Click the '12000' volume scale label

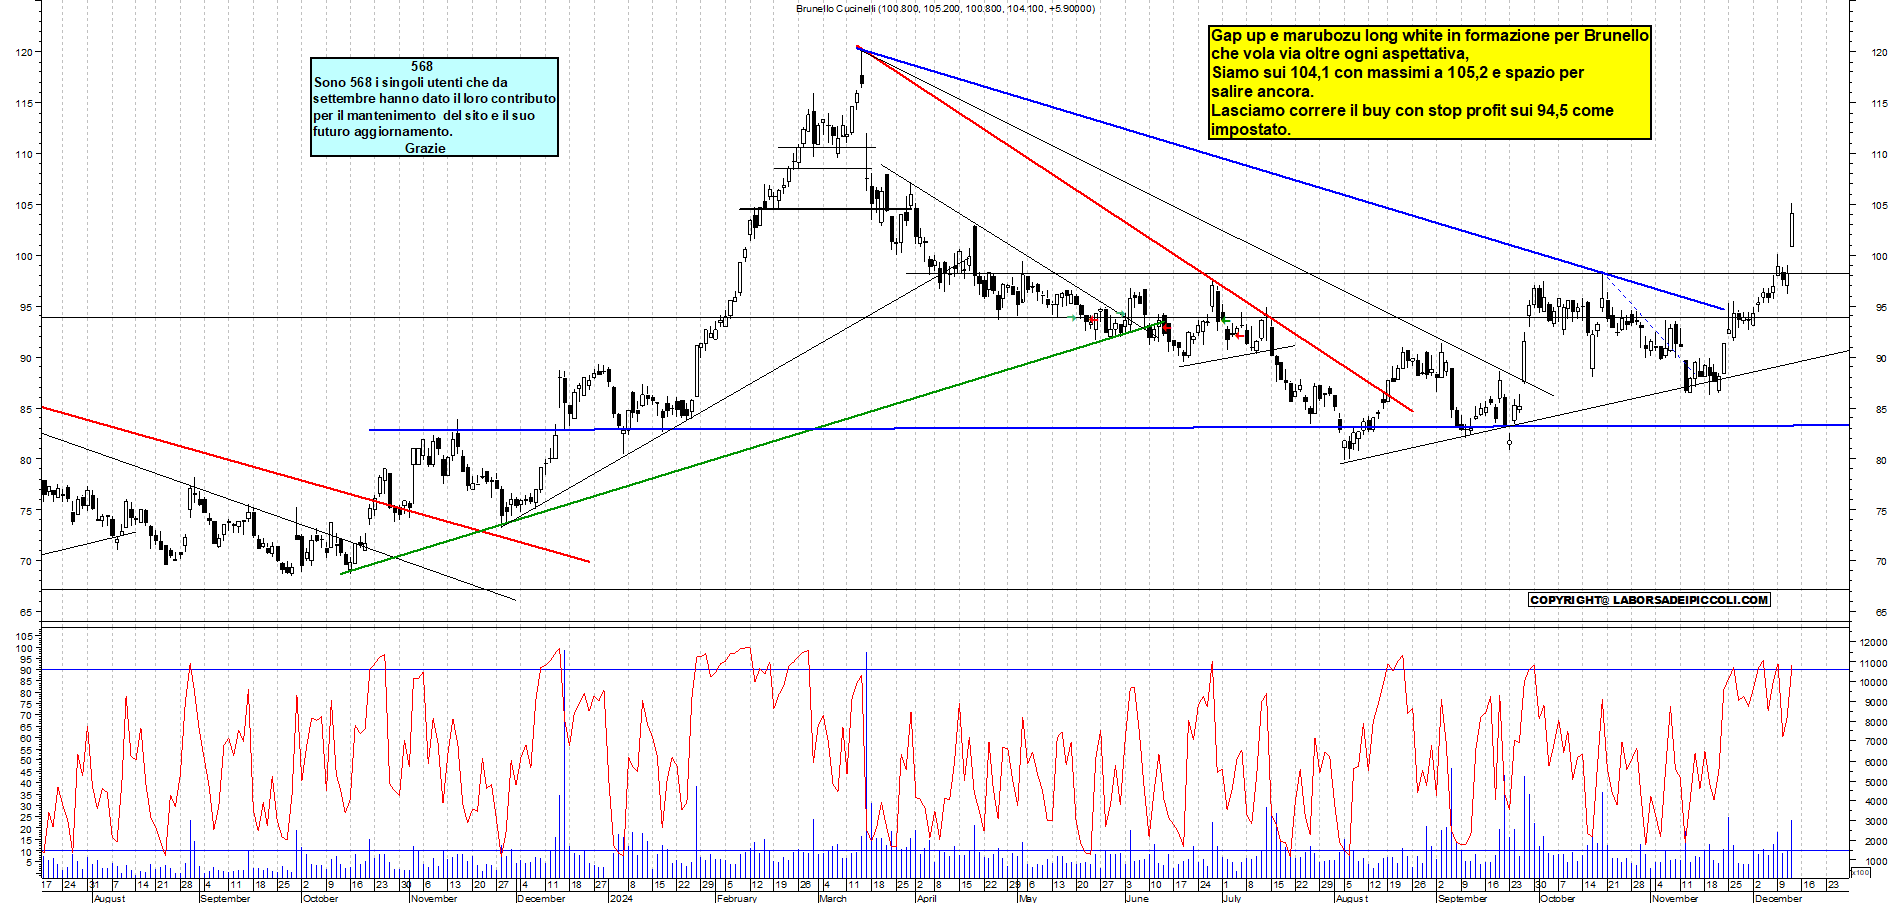[x=1873, y=643]
